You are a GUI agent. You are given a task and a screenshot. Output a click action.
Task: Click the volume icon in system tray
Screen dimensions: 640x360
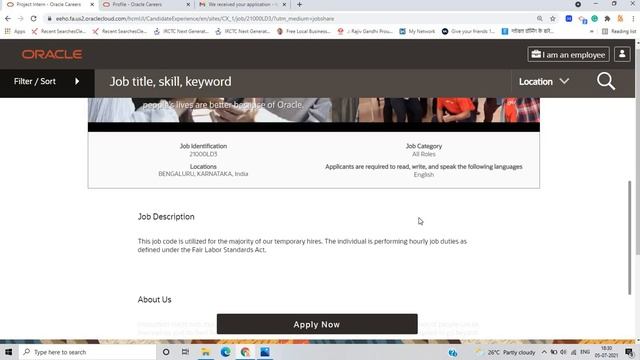coord(563,352)
